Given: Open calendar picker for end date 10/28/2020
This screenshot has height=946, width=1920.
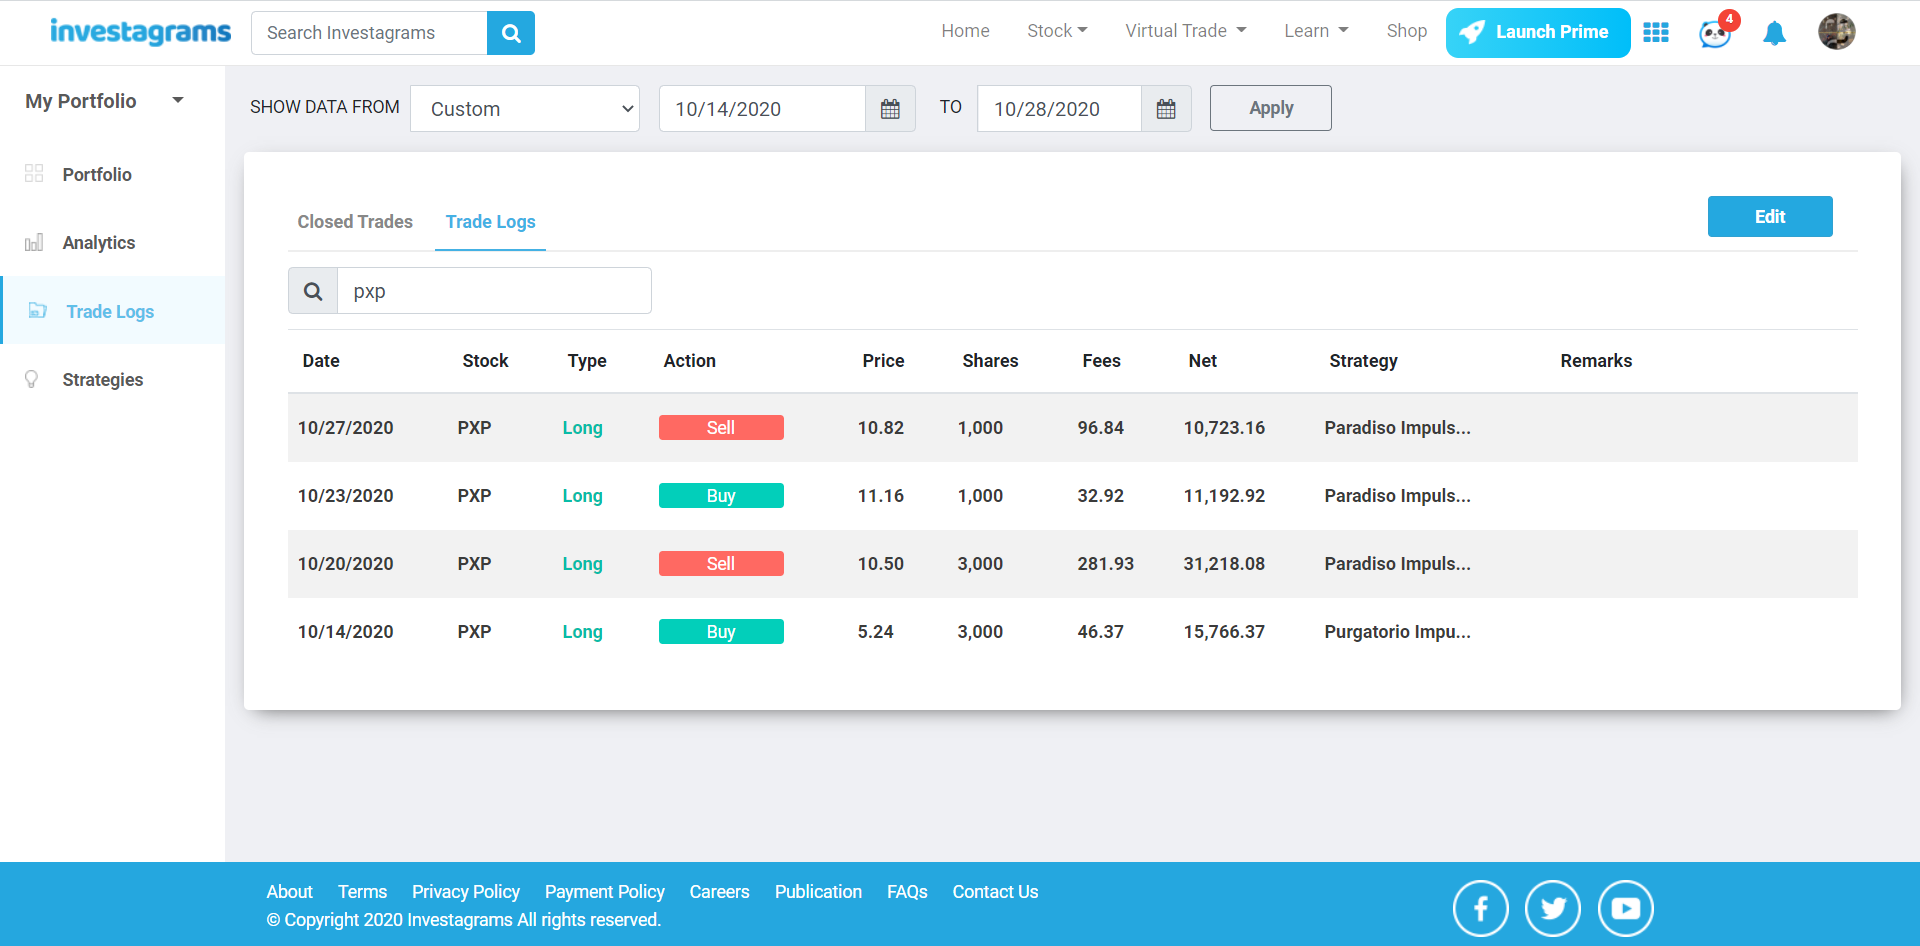Looking at the screenshot, I should click(1166, 109).
